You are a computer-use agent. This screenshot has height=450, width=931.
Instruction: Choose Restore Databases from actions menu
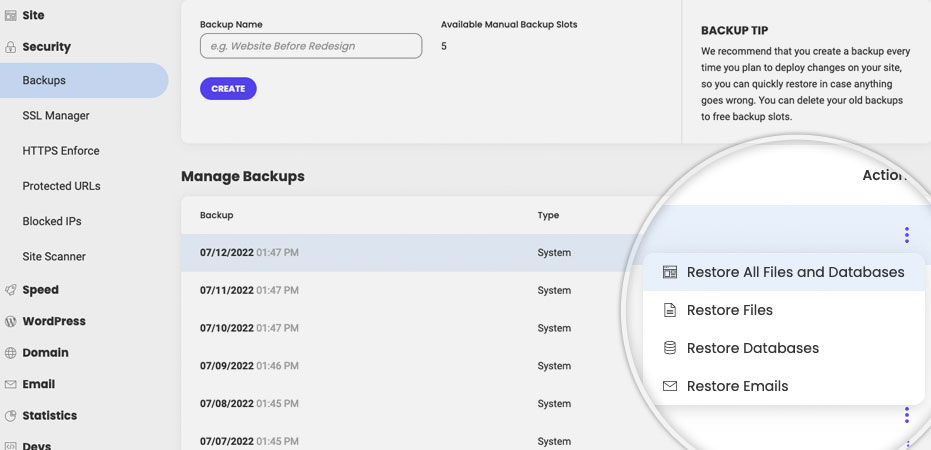click(x=784, y=348)
